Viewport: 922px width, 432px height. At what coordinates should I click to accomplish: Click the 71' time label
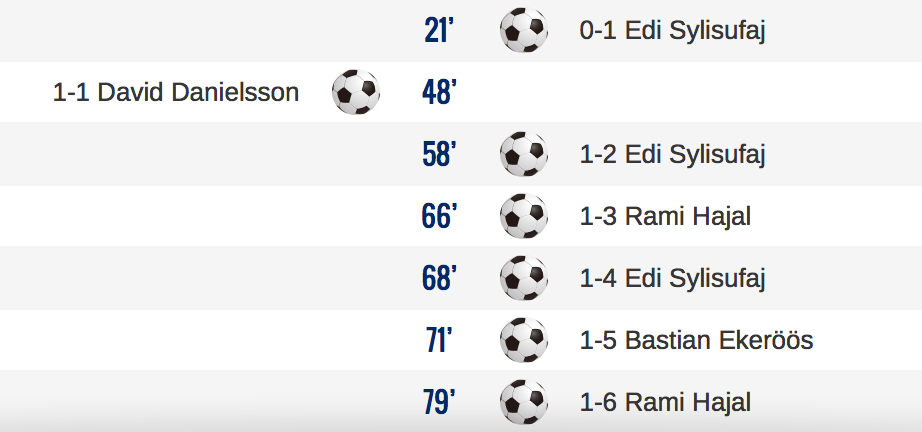point(439,340)
